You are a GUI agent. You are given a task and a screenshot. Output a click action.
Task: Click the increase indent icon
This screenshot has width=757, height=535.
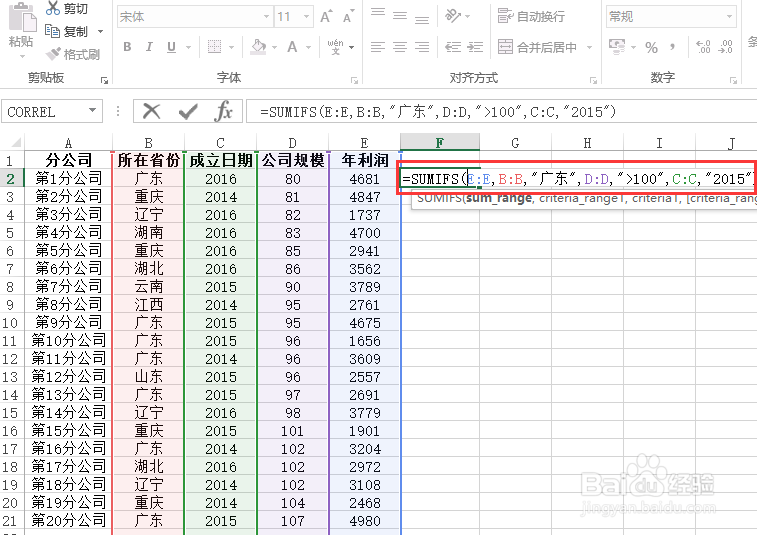click(475, 47)
